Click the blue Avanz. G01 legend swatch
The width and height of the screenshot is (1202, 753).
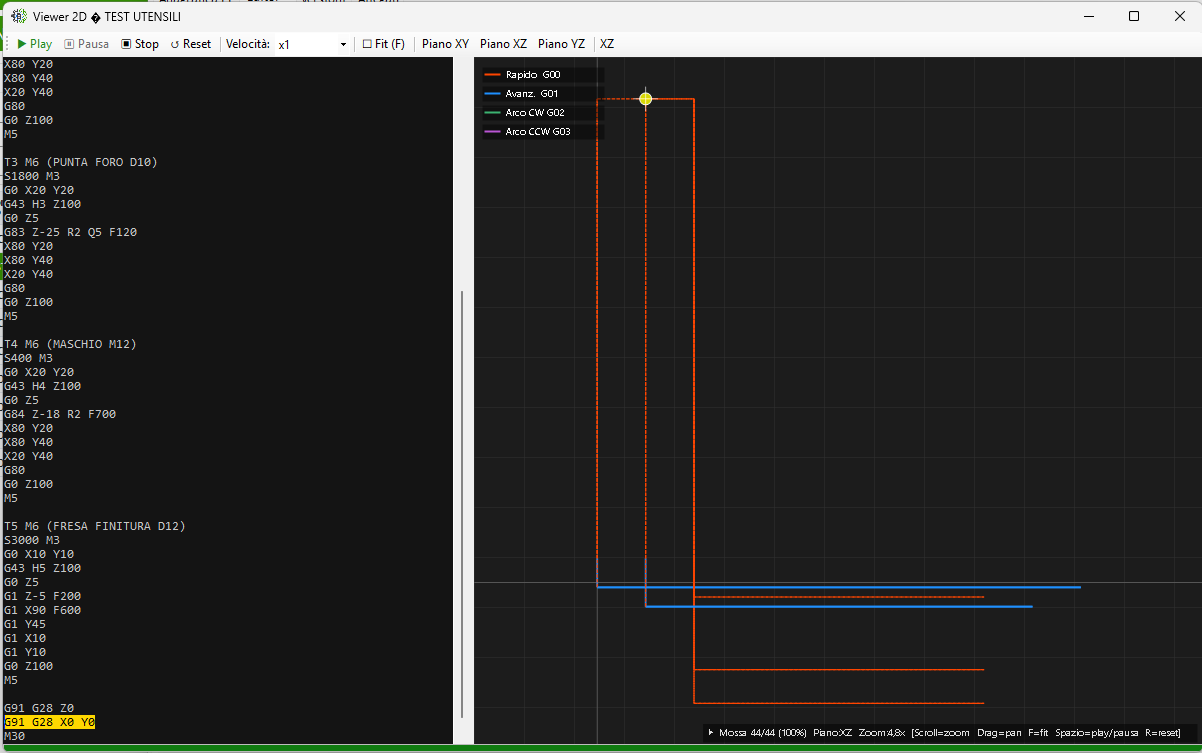click(492, 94)
